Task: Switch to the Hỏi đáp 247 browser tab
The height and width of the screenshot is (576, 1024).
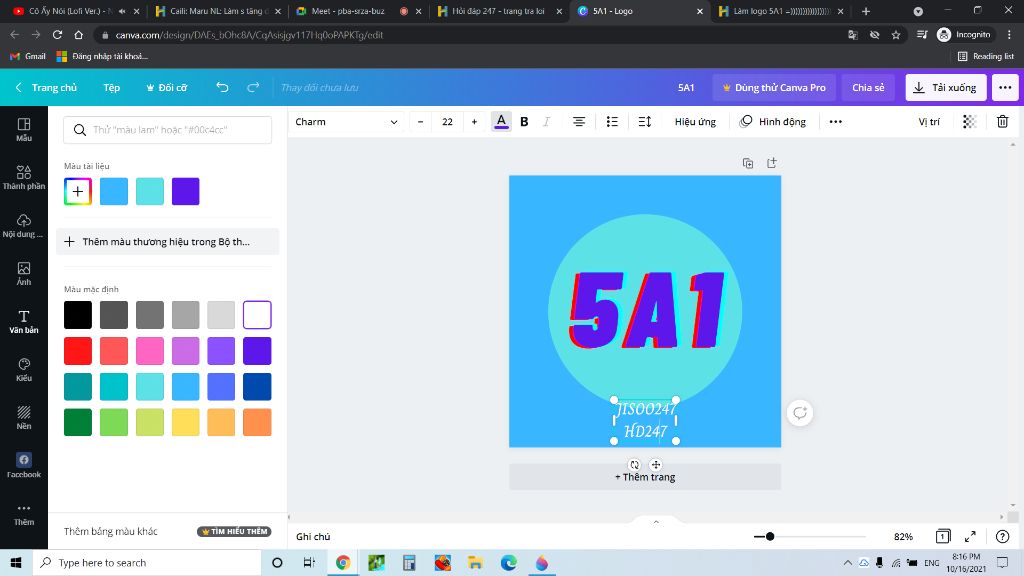Action: pyautogui.click(x=498, y=11)
